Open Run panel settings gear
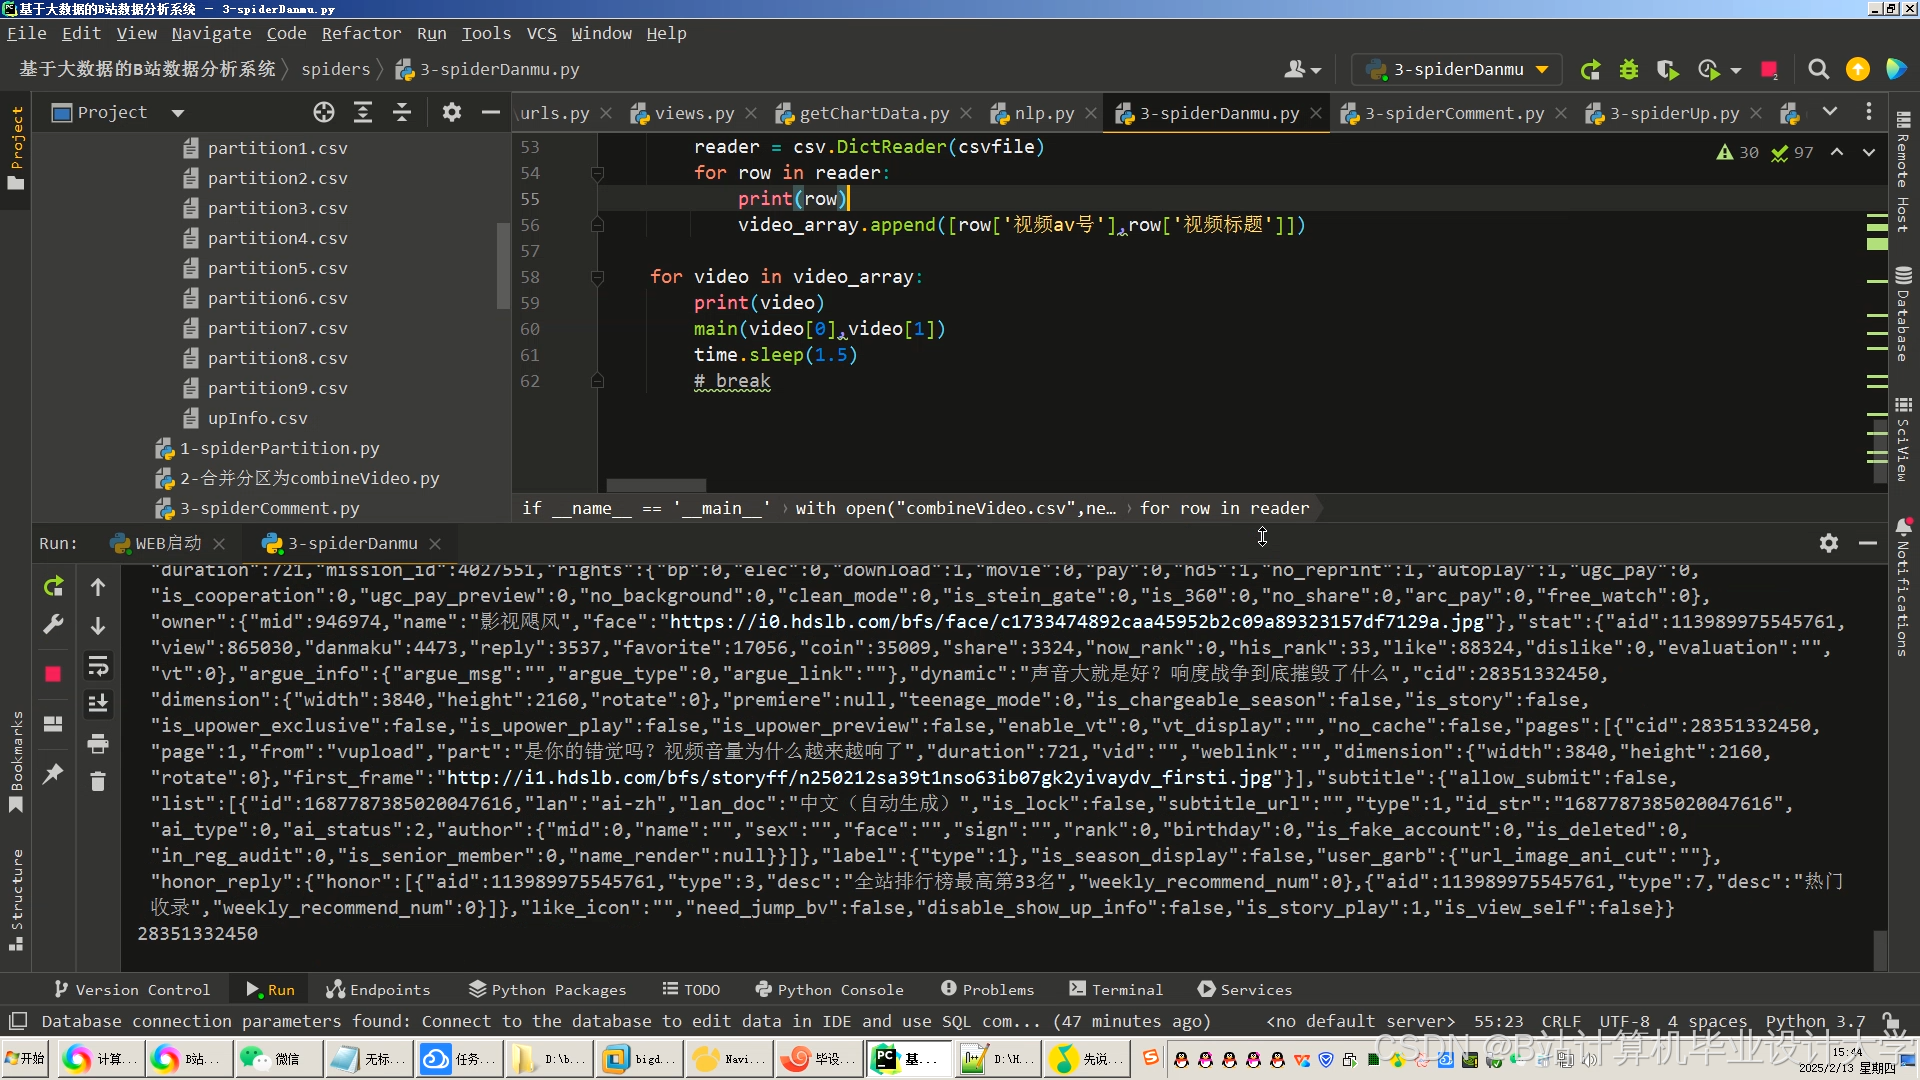The image size is (1920, 1080). point(1828,543)
